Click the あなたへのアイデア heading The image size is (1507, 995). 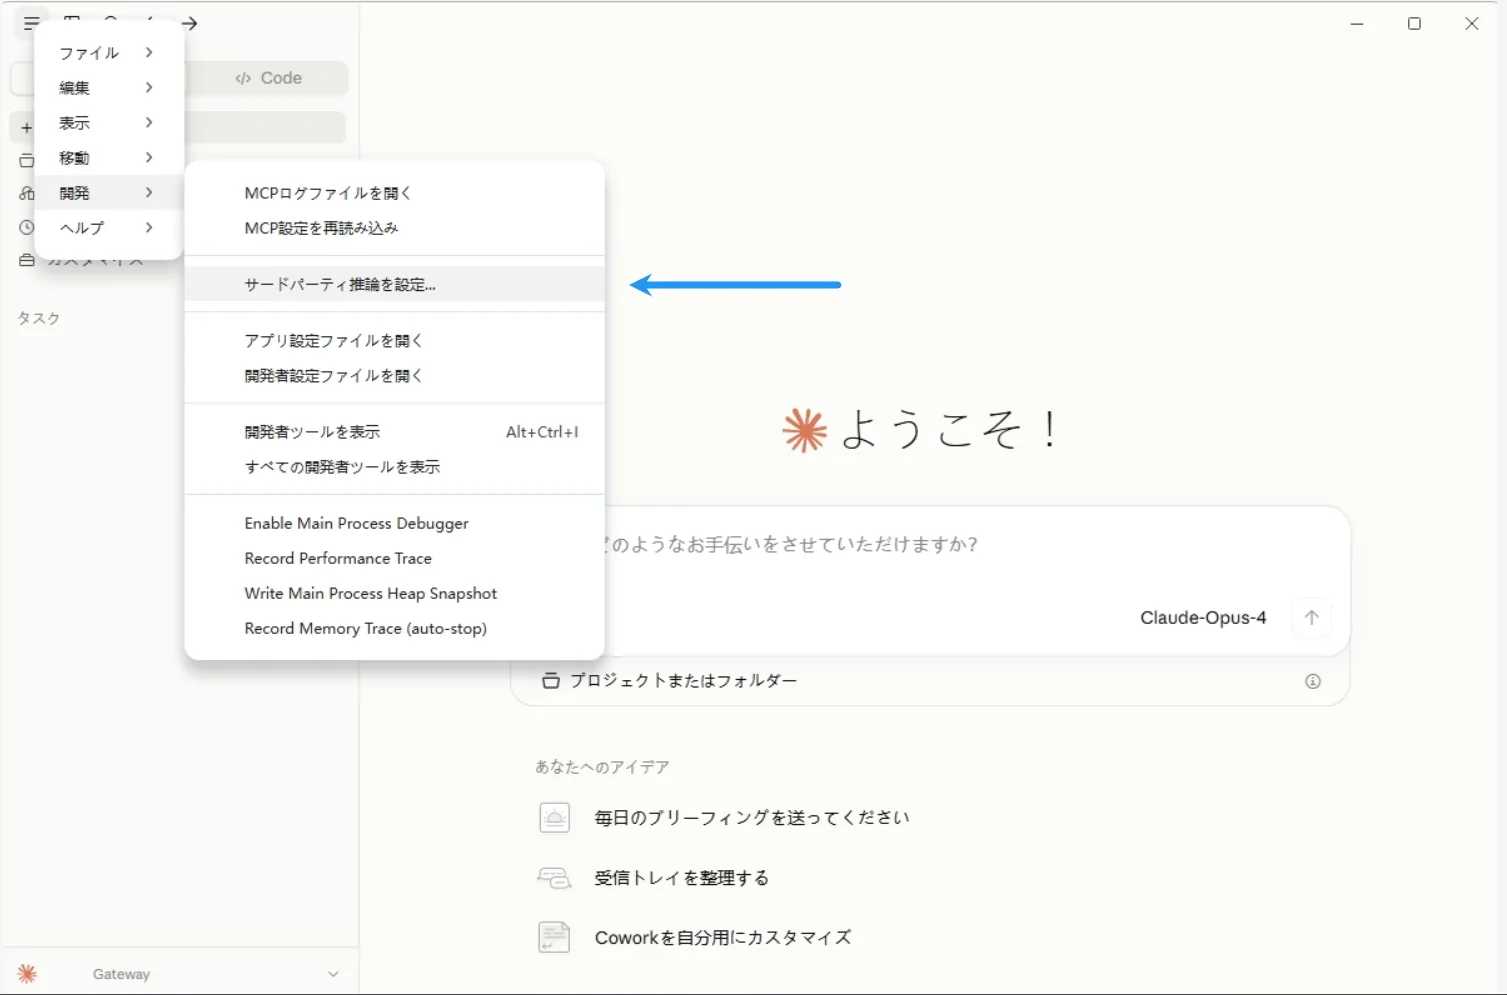(x=602, y=767)
